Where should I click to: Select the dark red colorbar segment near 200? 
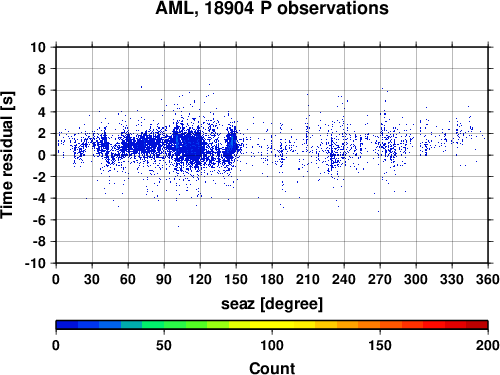pos(477,325)
